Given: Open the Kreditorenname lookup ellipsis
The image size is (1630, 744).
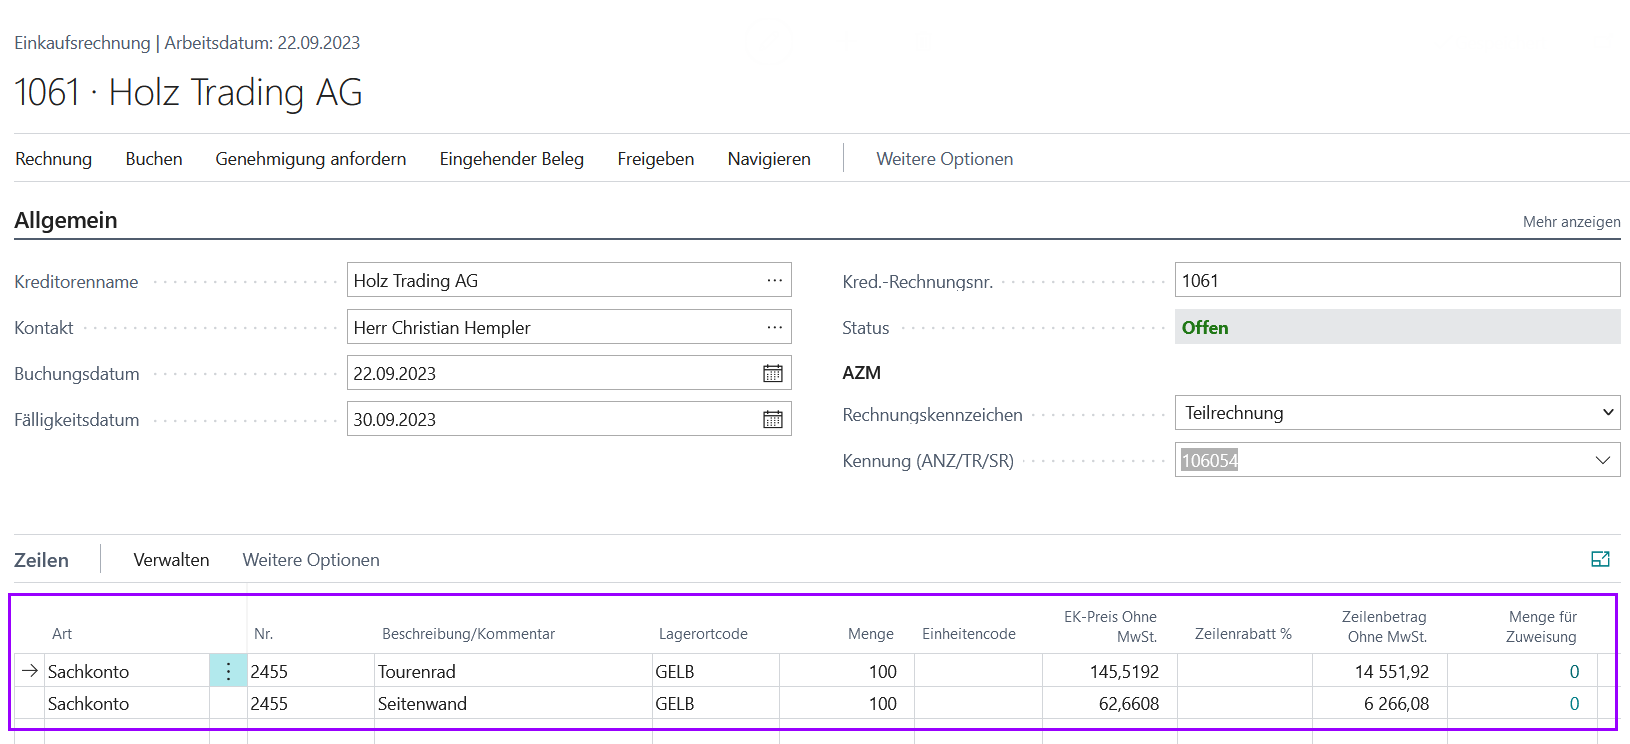Looking at the screenshot, I should click(775, 281).
